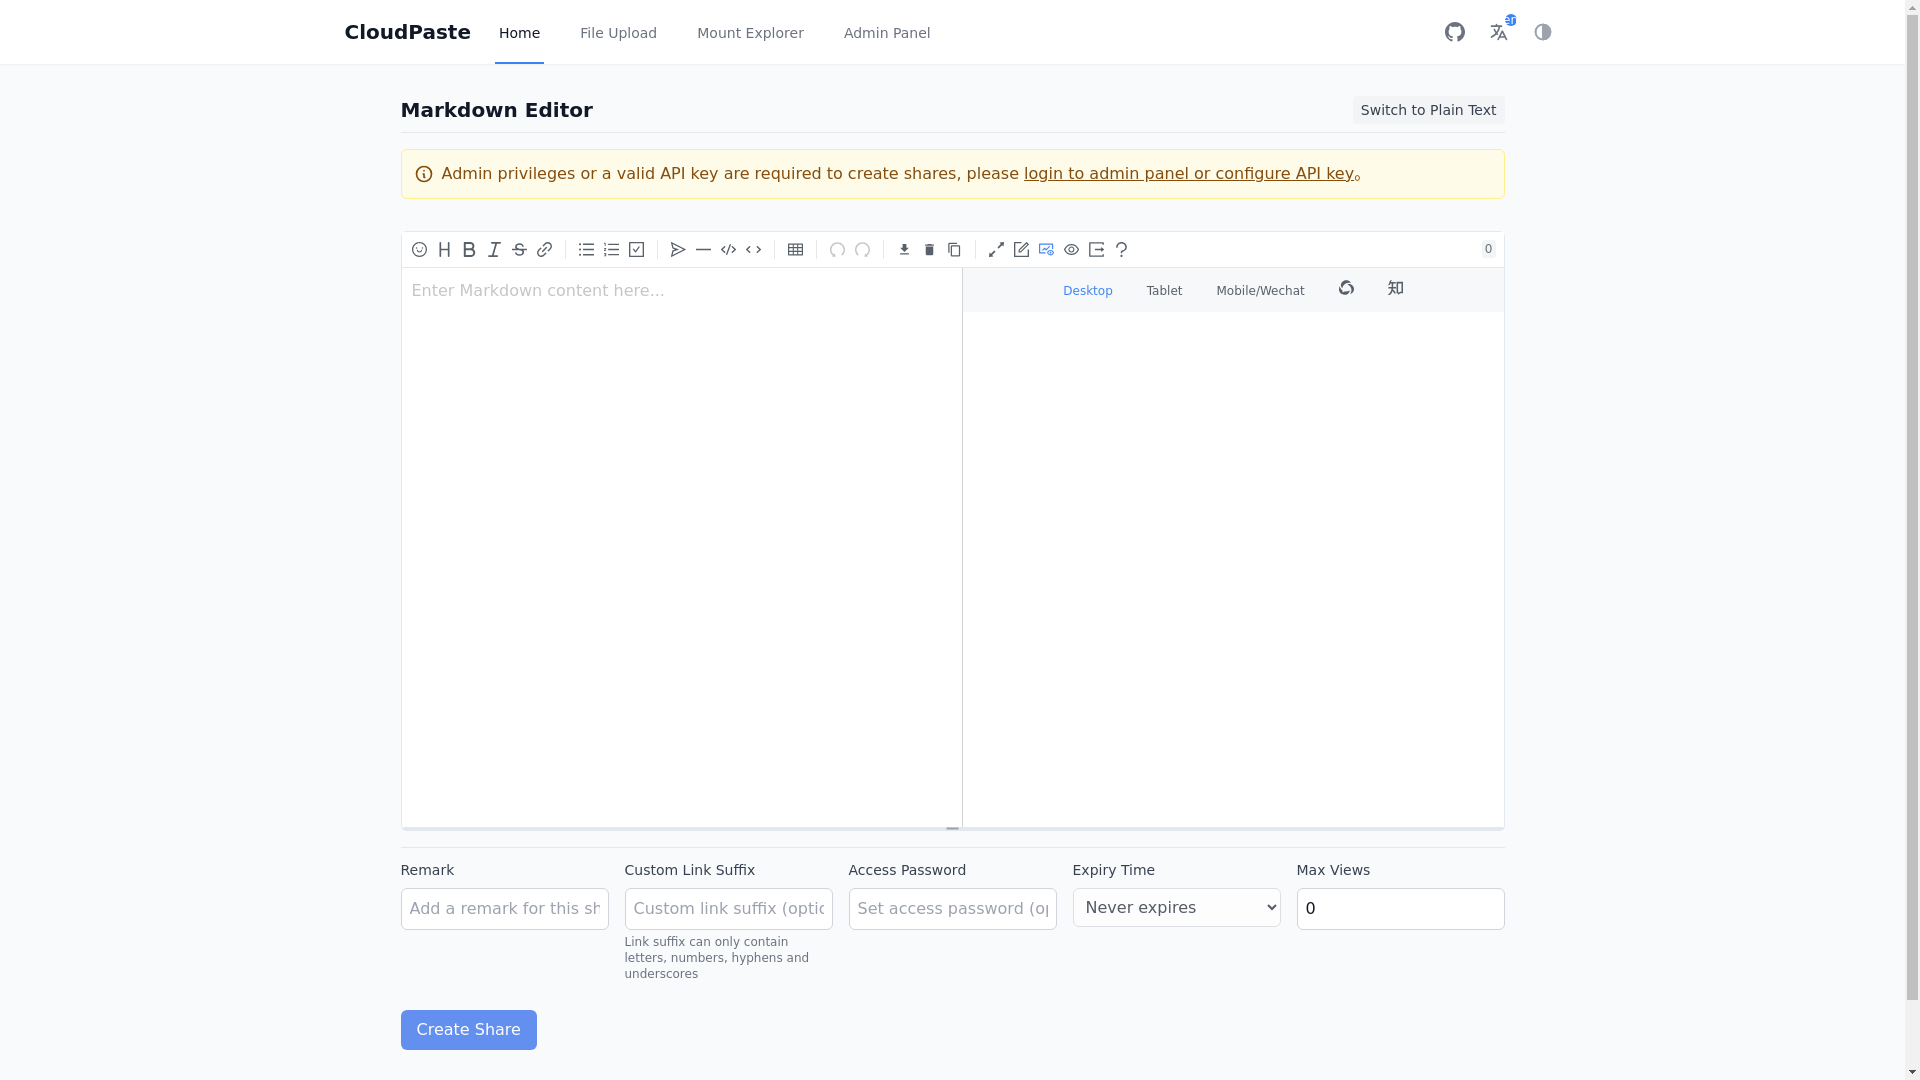This screenshot has width=1920, height=1080.
Task: Switch preview to Desktop mode
Action: point(1088,291)
